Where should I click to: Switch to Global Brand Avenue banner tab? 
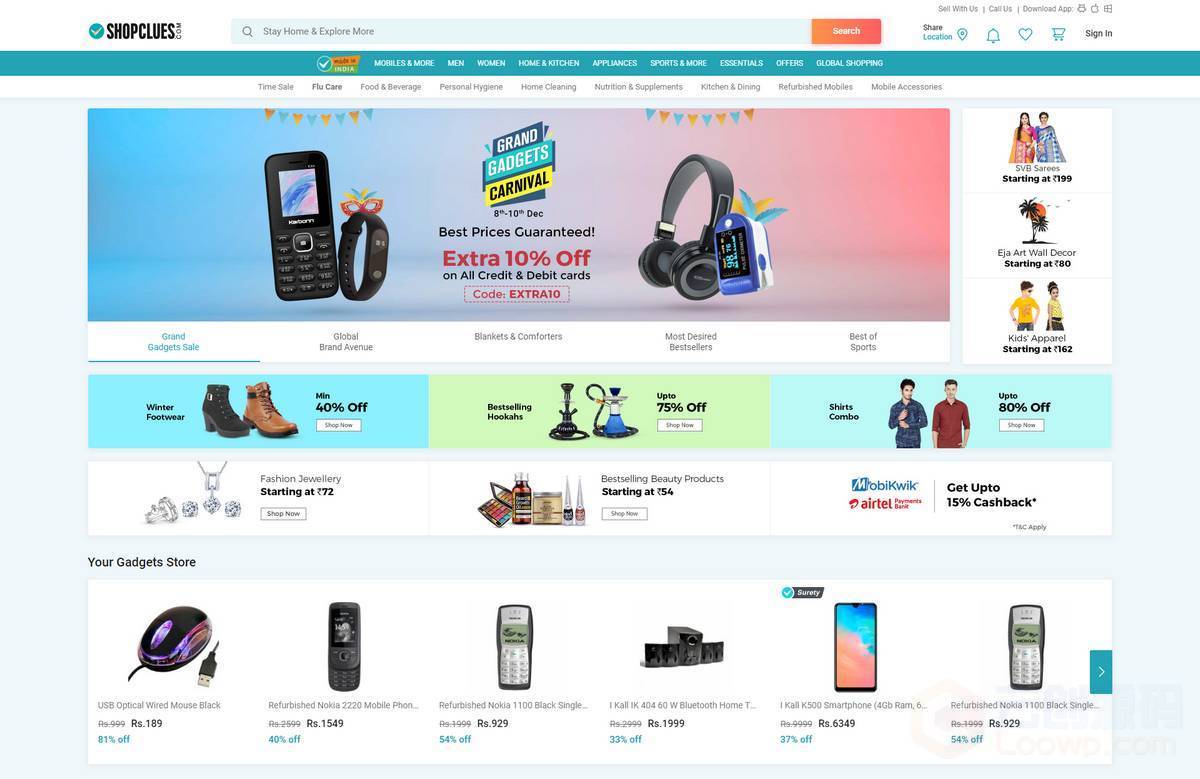(x=346, y=342)
